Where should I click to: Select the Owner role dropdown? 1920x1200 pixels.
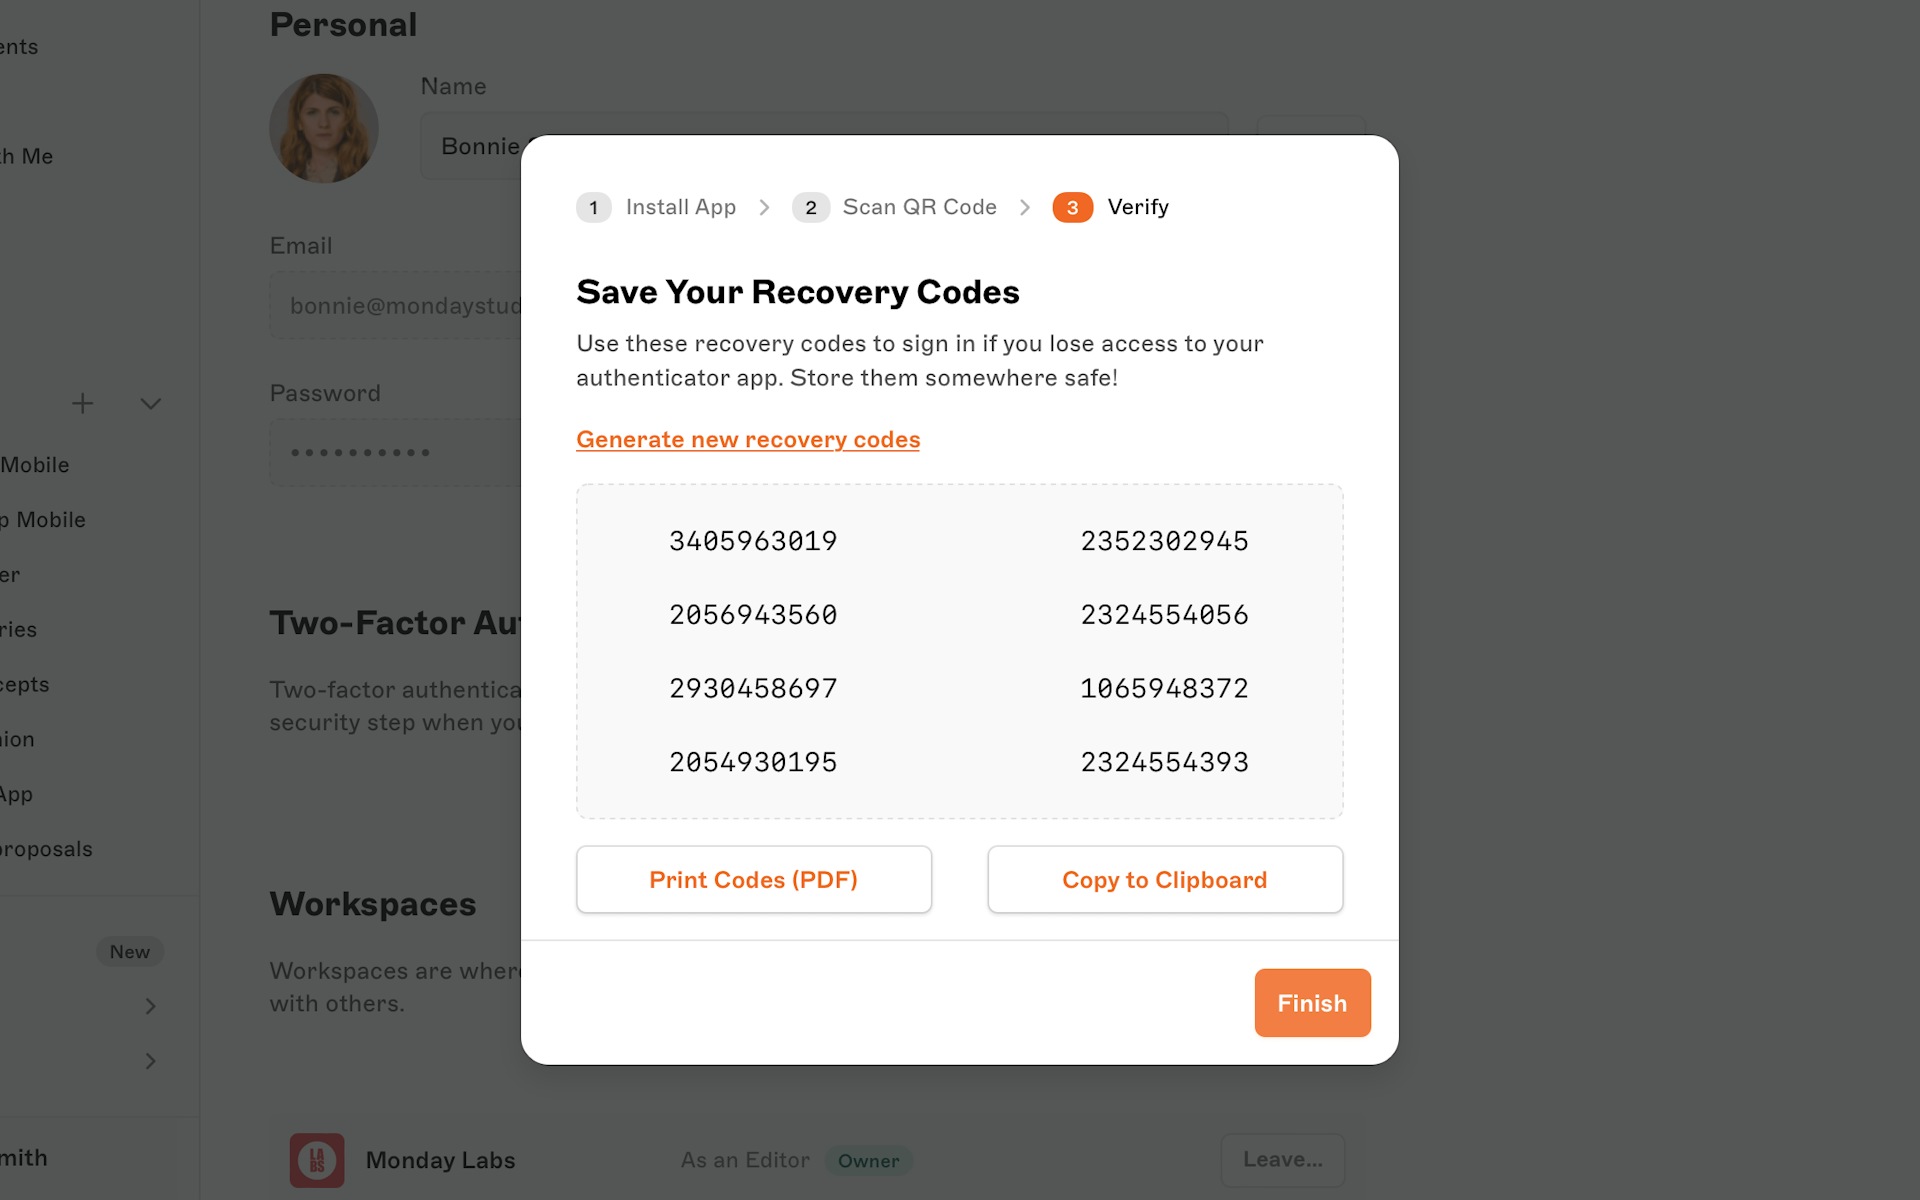(x=867, y=1160)
